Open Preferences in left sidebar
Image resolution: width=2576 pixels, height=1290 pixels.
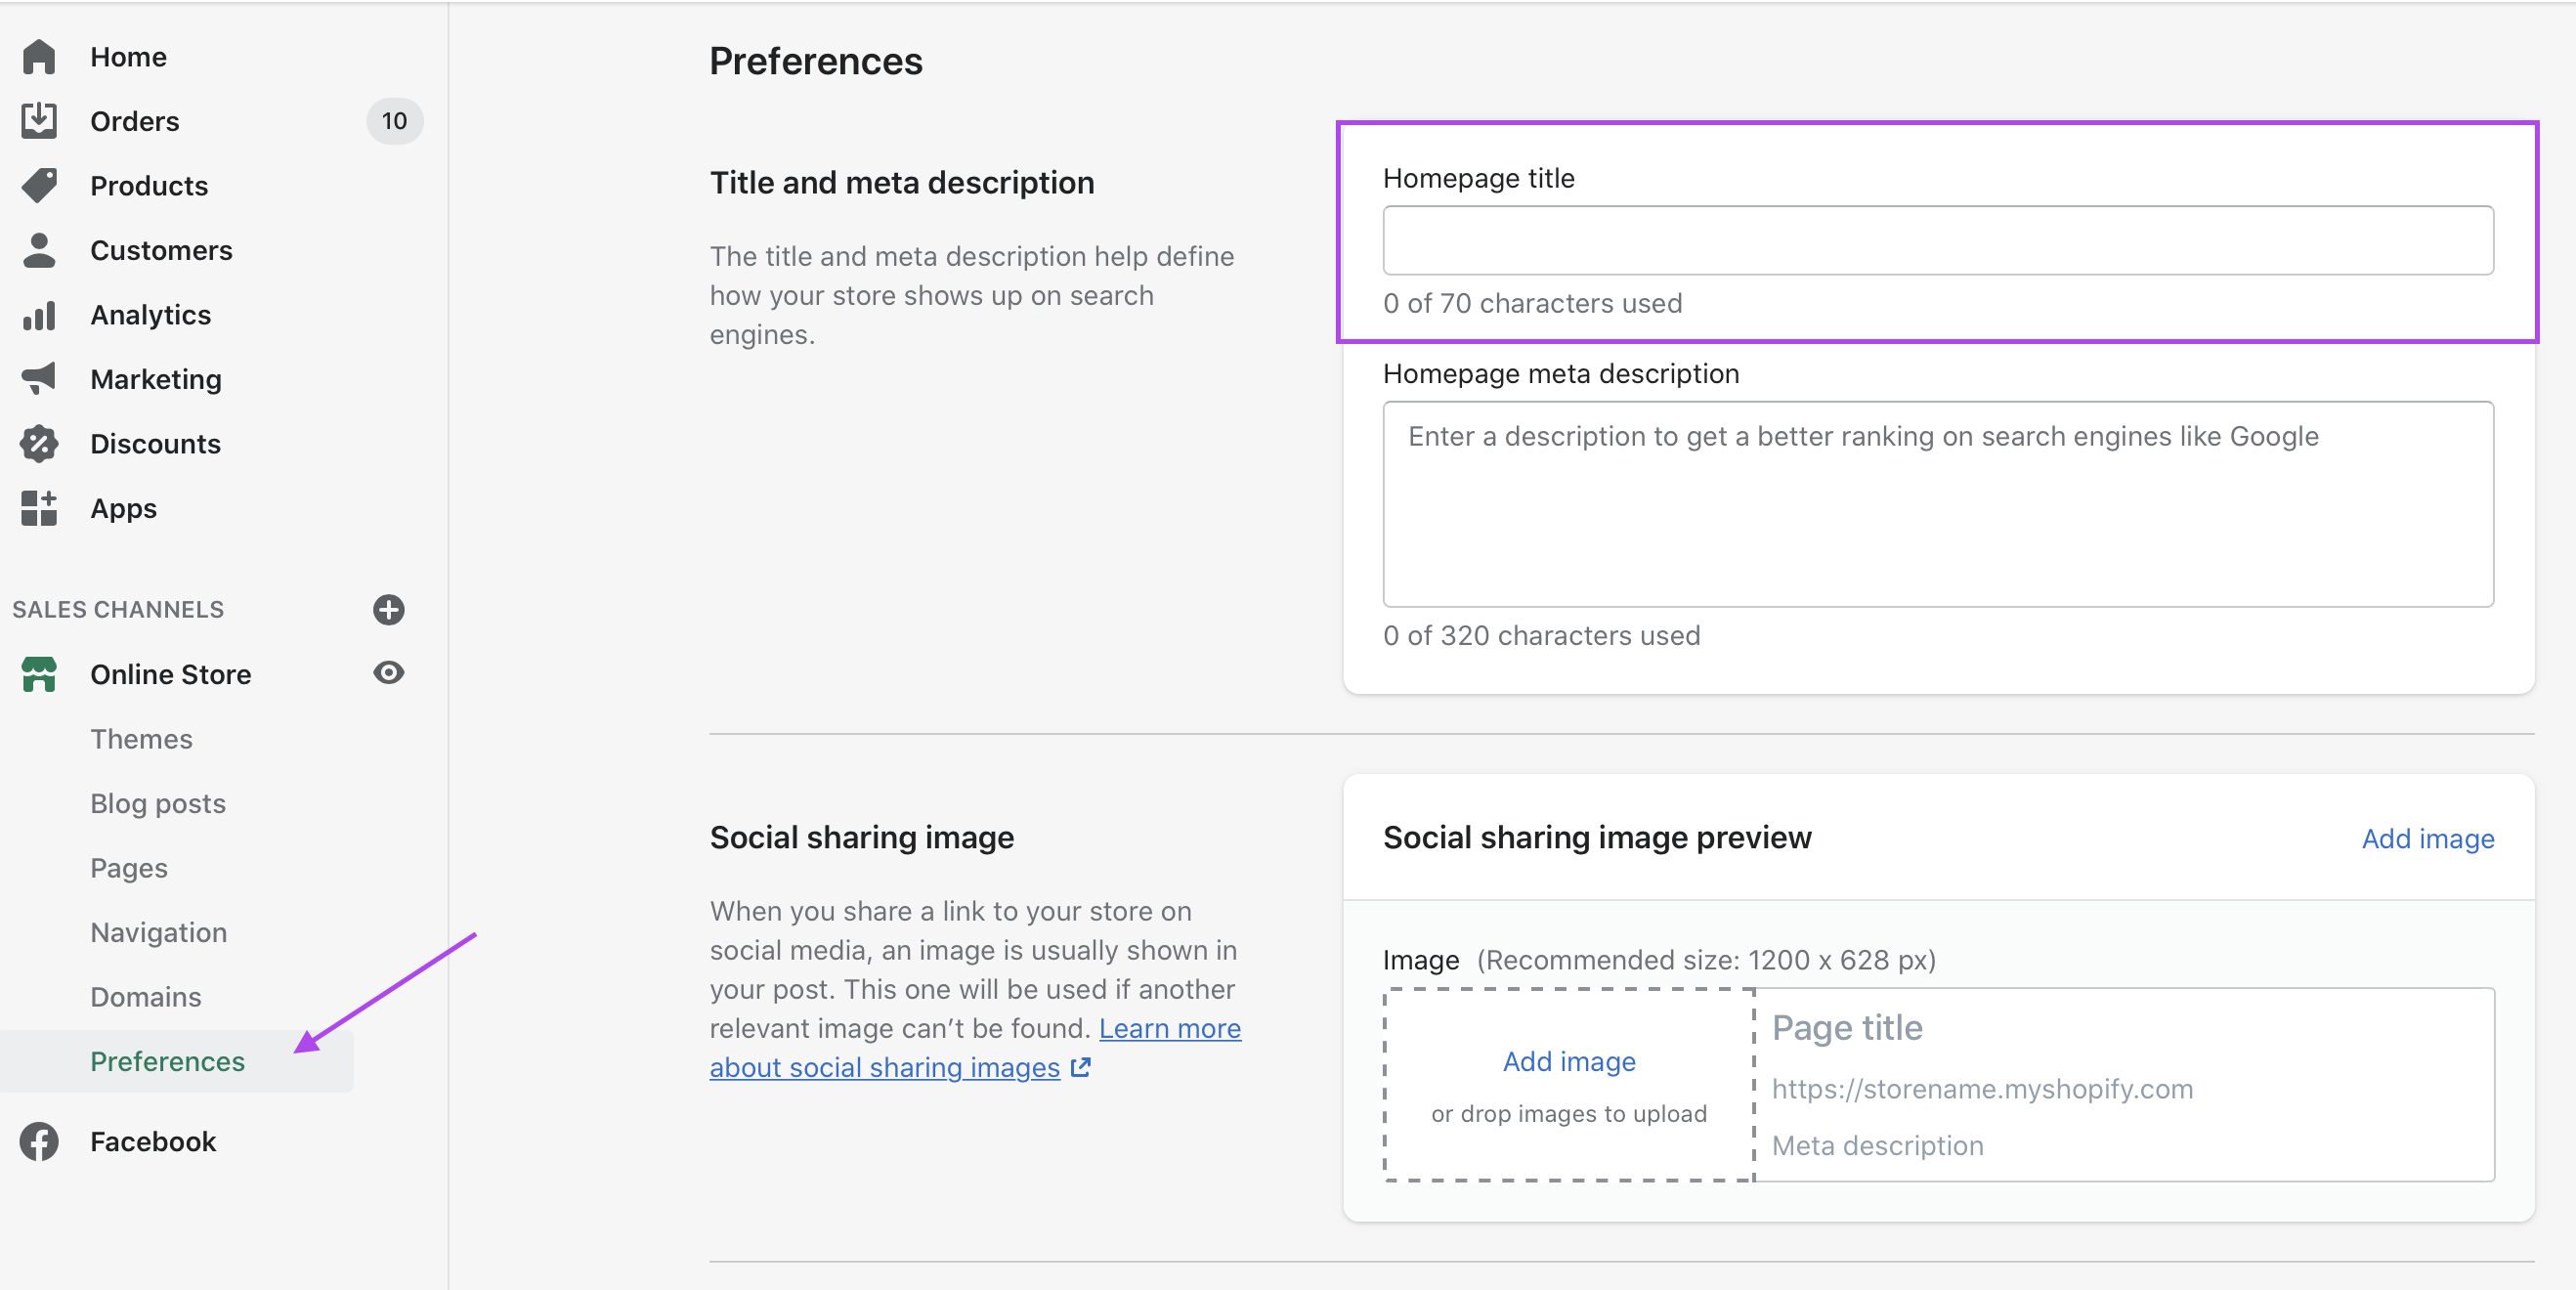168,1061
